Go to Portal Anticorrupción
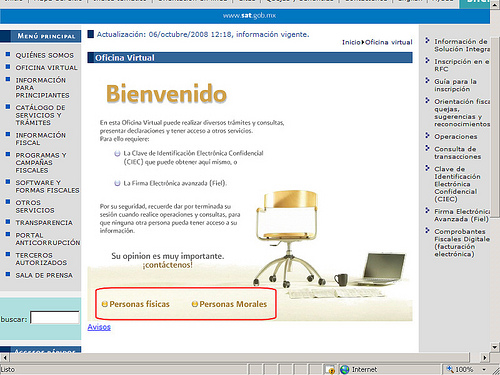Image resolution: width=500 pixels, height=375 pixels. pyautogui.click(x=47, y=239)
